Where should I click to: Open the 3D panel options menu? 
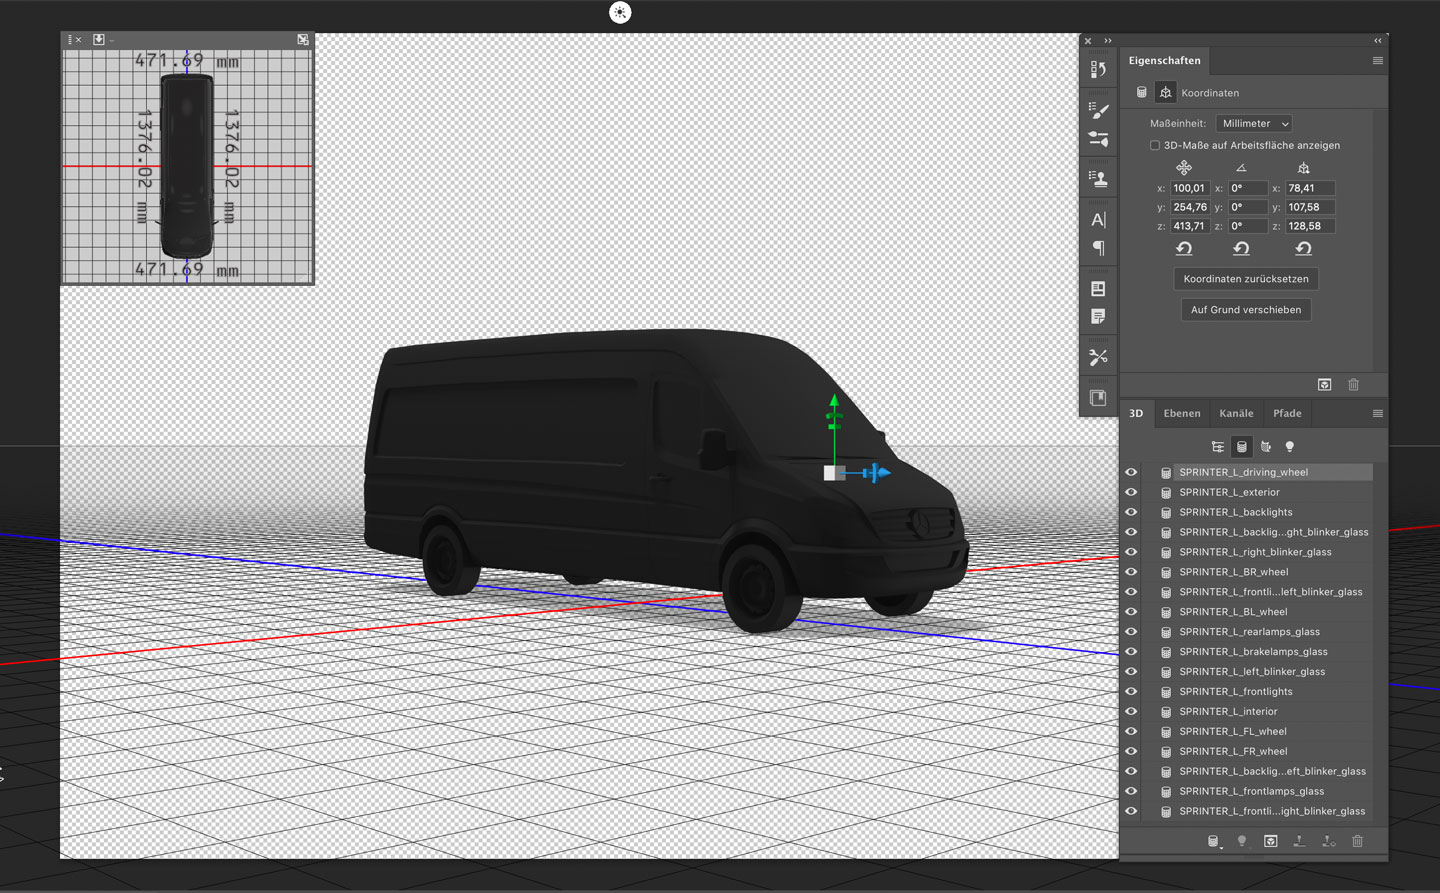pos(1377,414)
